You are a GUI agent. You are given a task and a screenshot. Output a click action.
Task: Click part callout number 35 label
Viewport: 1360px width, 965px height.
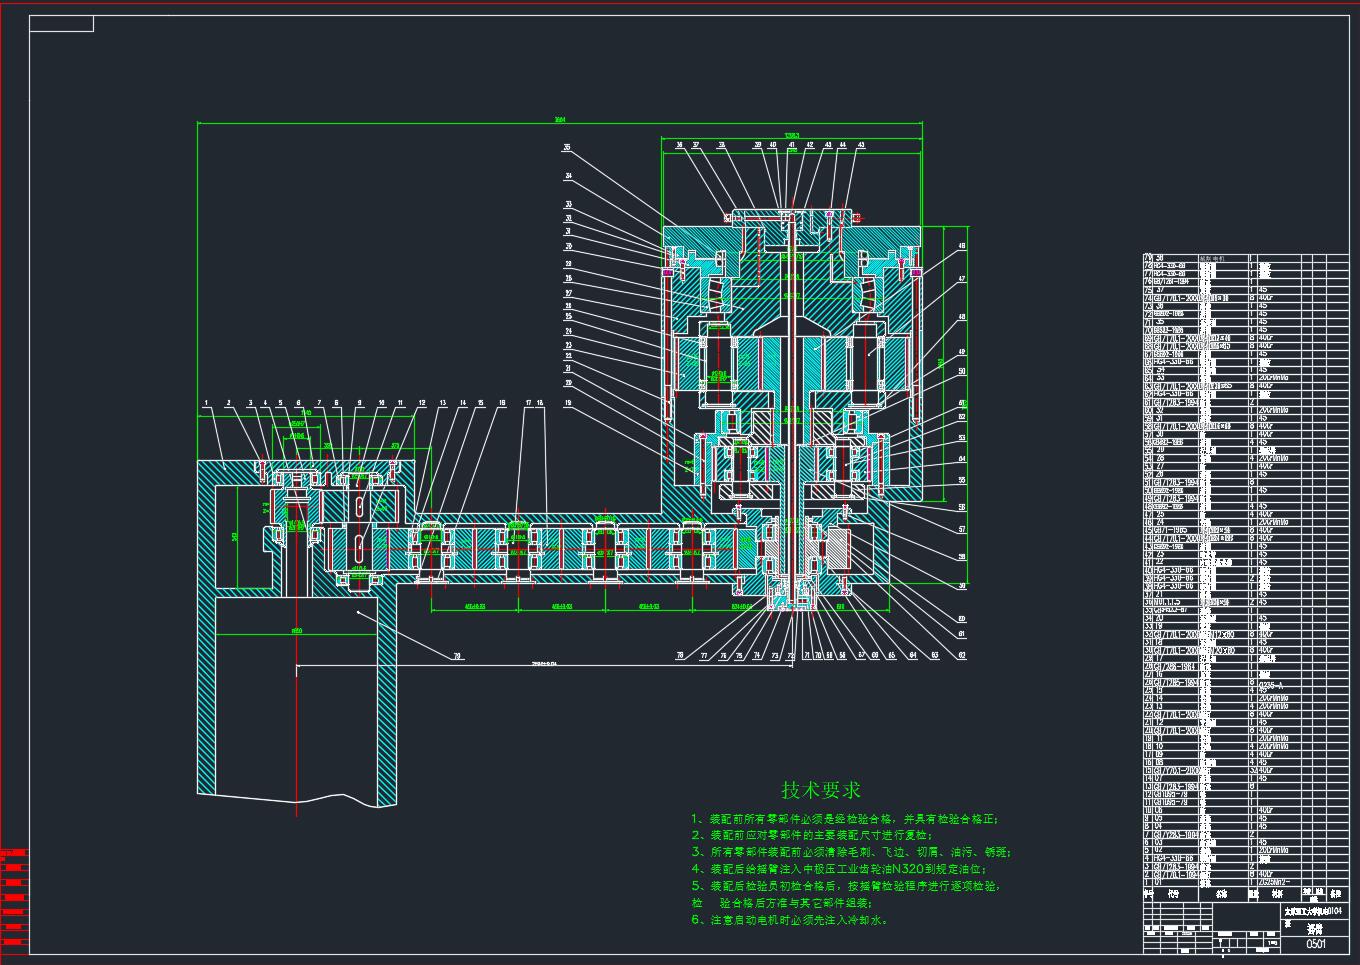point(567,148)
